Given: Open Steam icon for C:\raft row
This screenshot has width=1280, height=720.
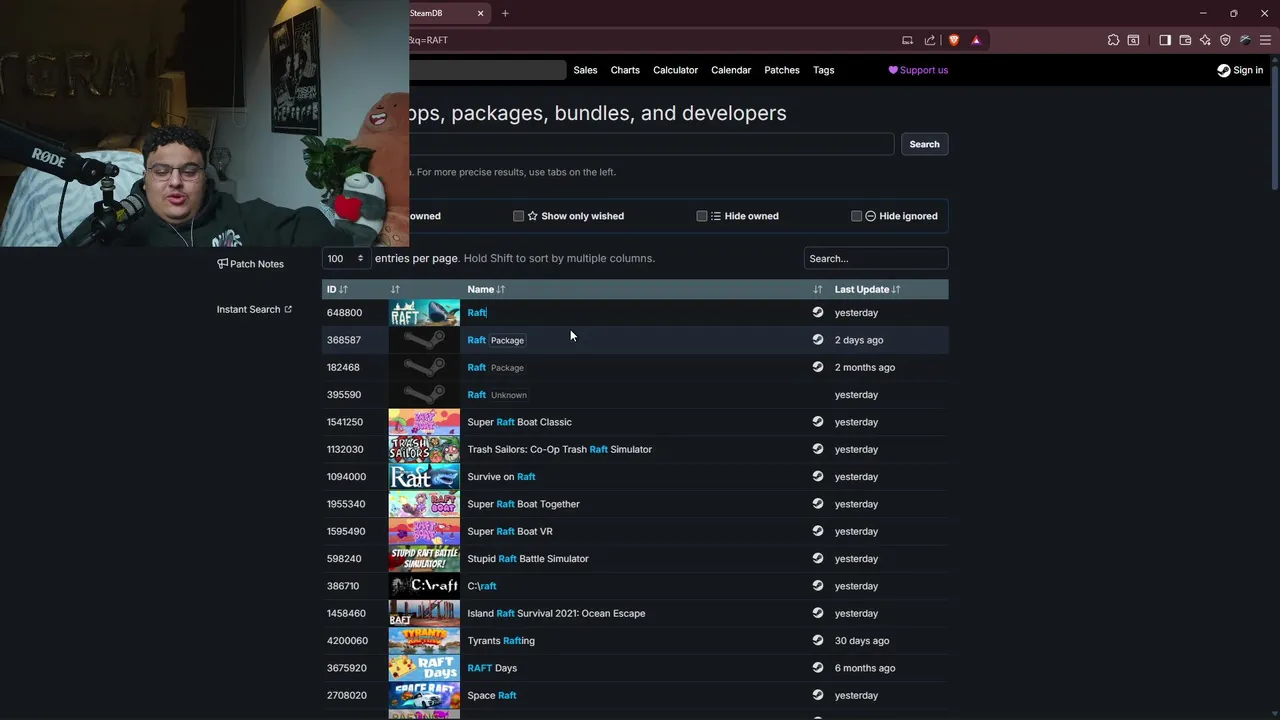Looking at the screenshot, I should 818,586.
